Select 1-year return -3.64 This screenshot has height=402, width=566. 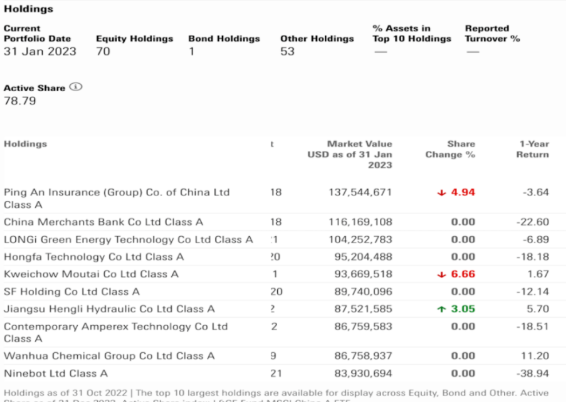click(536, 192)
